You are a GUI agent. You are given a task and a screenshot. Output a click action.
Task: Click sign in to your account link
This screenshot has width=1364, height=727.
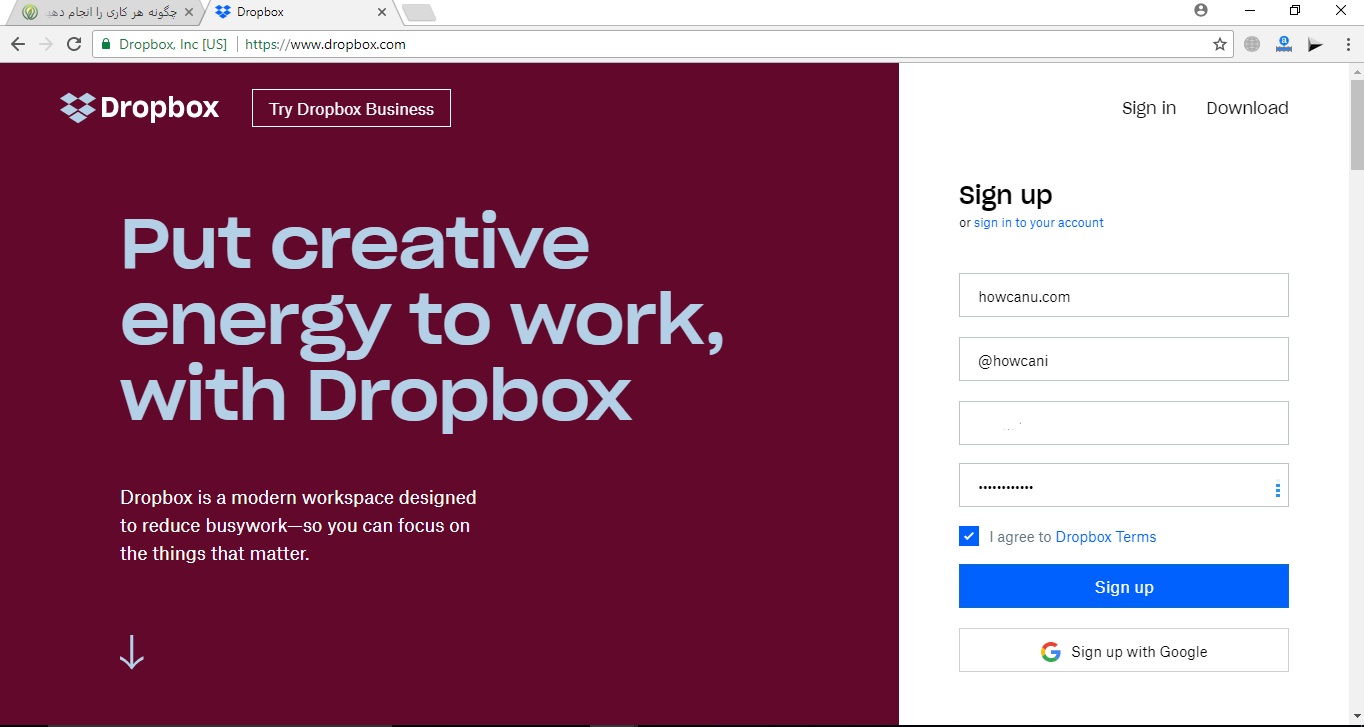1039,223
